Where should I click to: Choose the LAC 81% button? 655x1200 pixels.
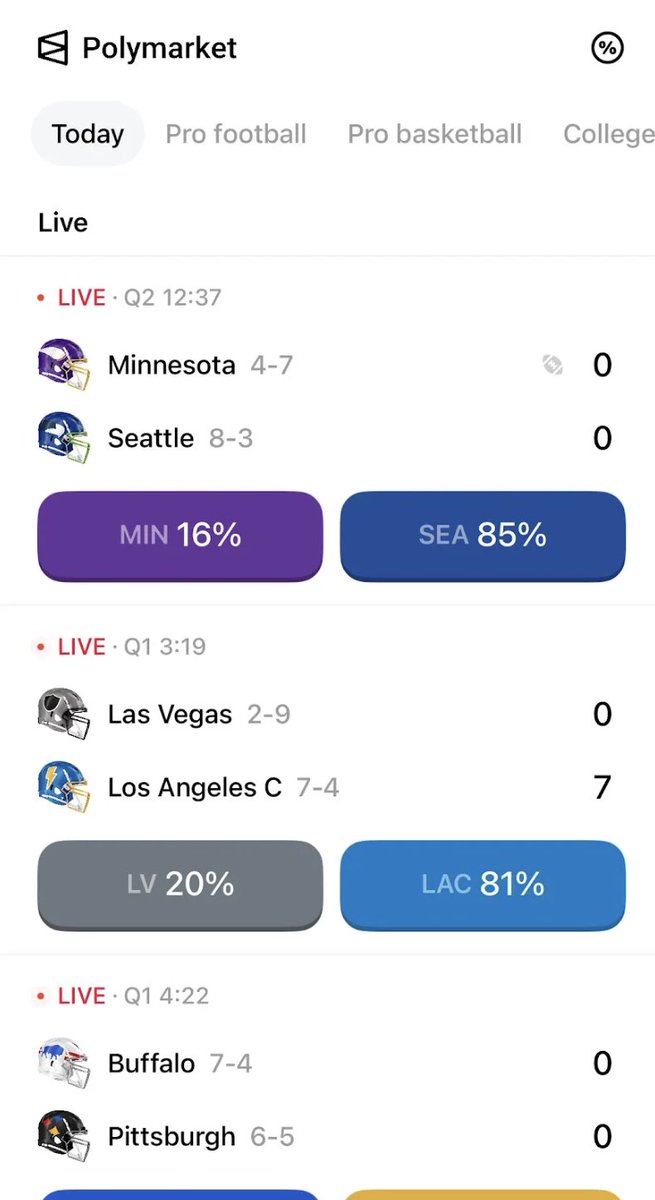pyautogui.click(x=483, y=884)
